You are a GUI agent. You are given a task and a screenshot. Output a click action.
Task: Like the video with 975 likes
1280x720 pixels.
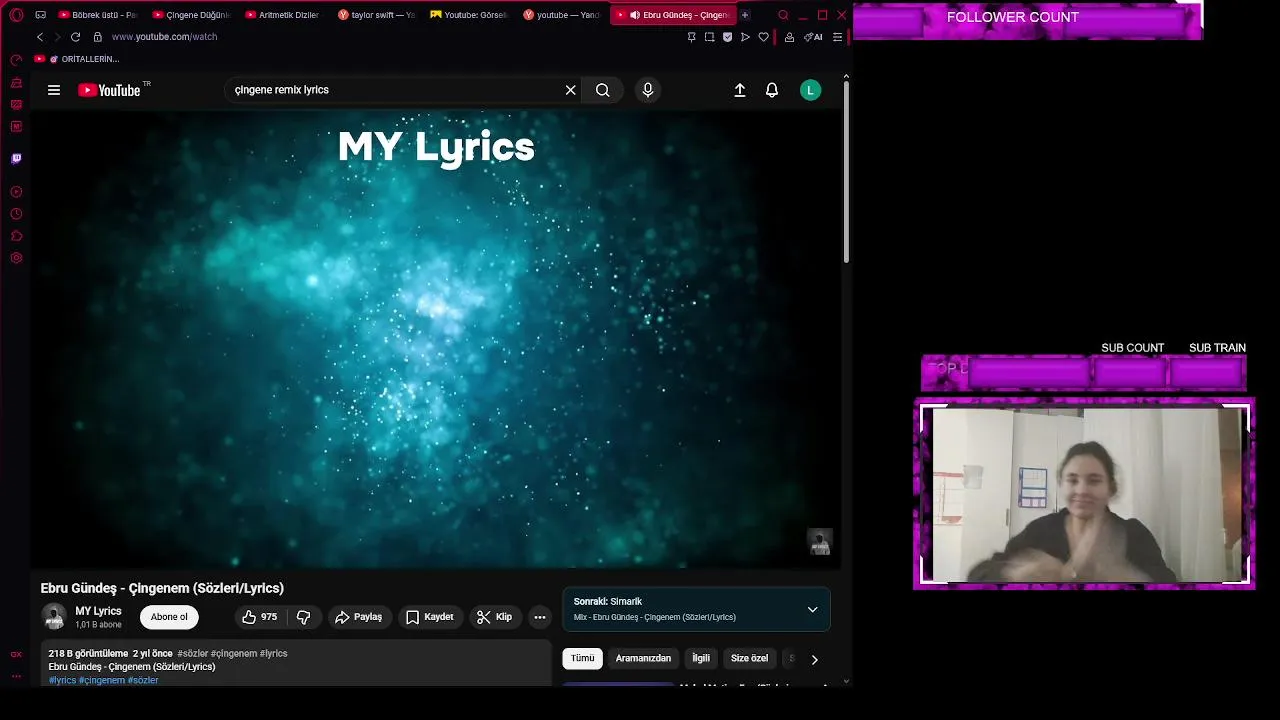260,617
